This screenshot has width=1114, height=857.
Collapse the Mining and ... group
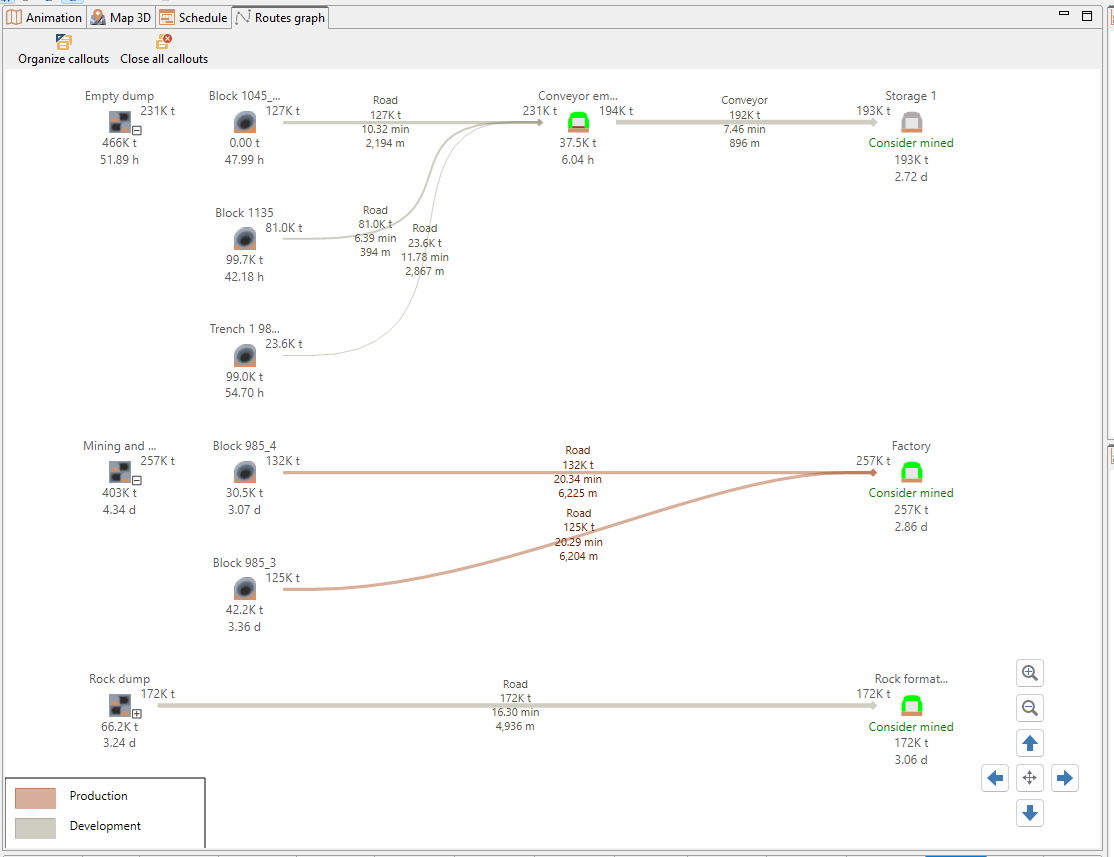[137, 480]
